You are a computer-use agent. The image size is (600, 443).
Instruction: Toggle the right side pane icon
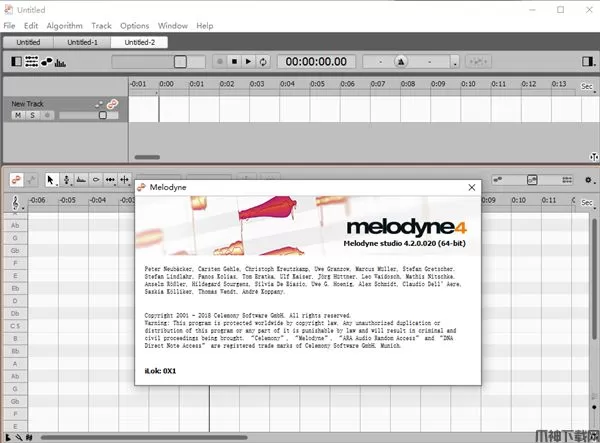pos(588,61)
